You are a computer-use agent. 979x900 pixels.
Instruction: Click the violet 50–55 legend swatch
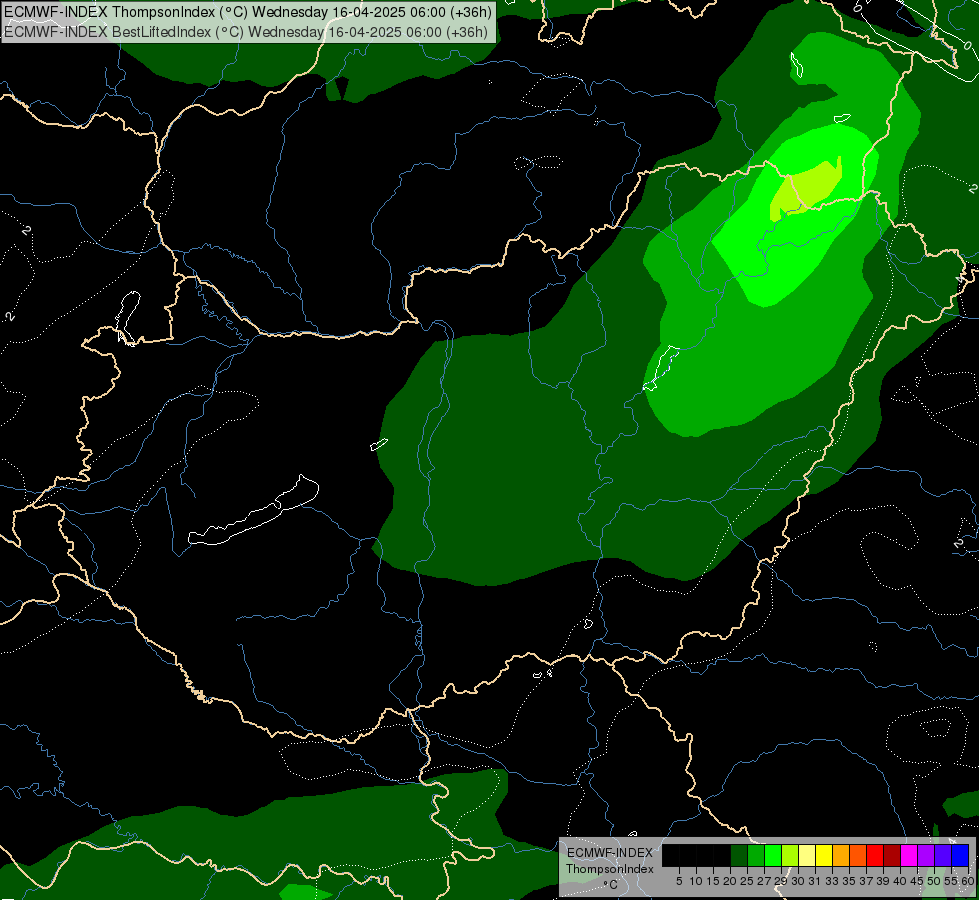point(943,855)
